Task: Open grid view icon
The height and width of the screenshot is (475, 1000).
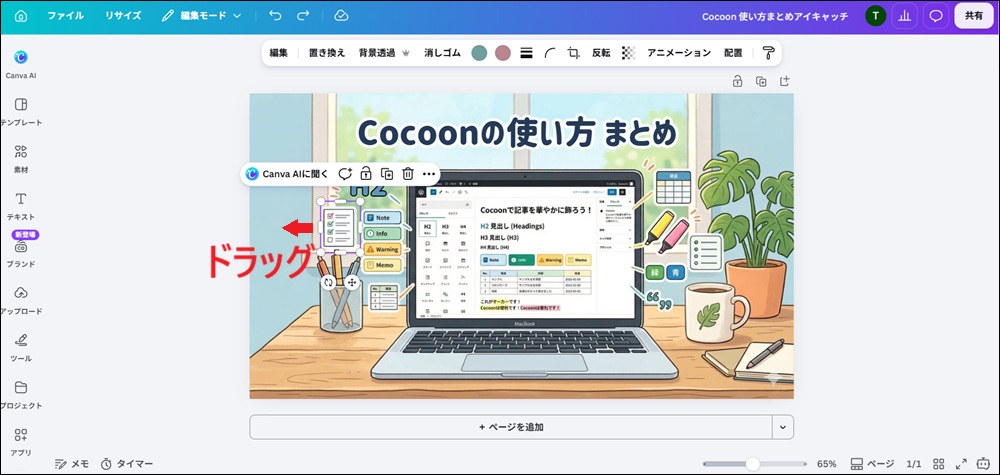Action: coord(939,464)
